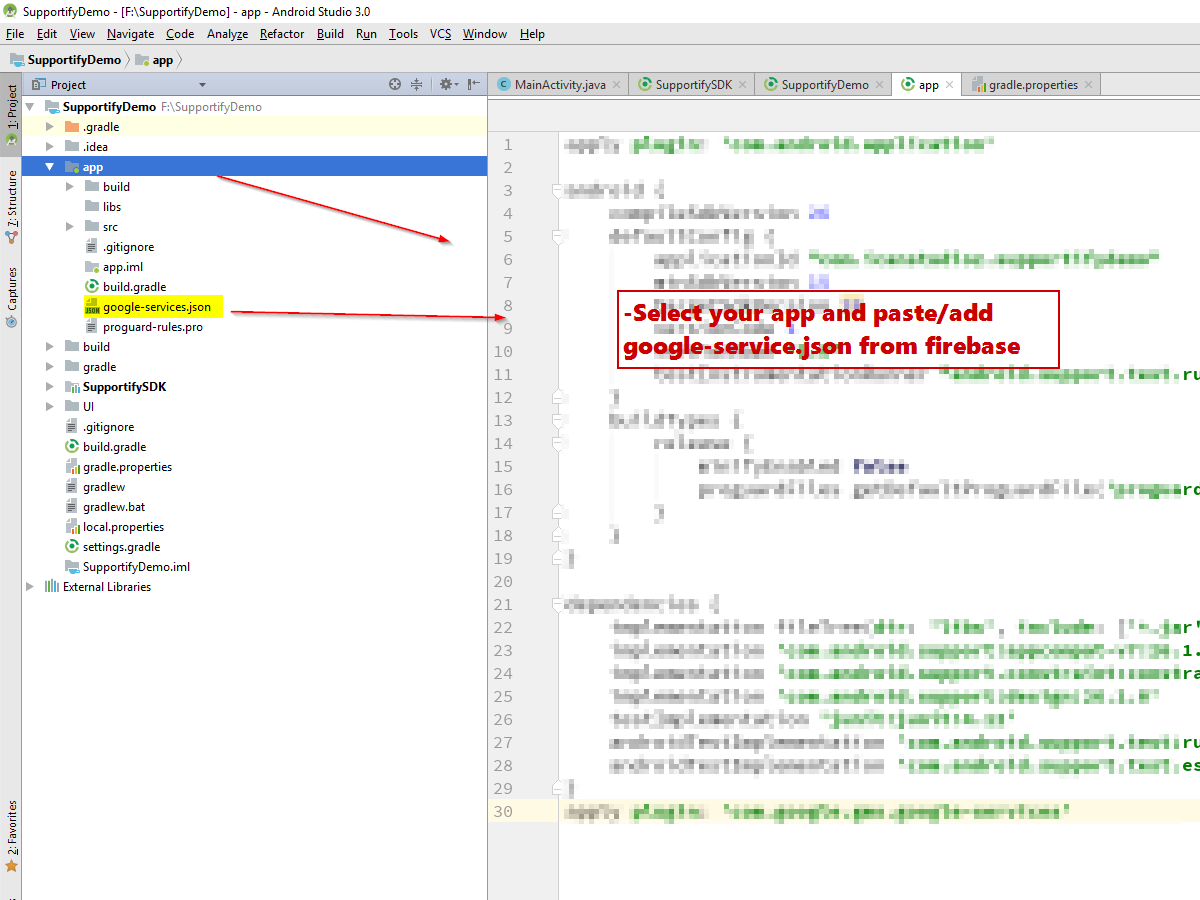Image resolution: width=1200 pixels, height=900 pixels.
Task: Select app.iml in the tree
Action: 123,267
